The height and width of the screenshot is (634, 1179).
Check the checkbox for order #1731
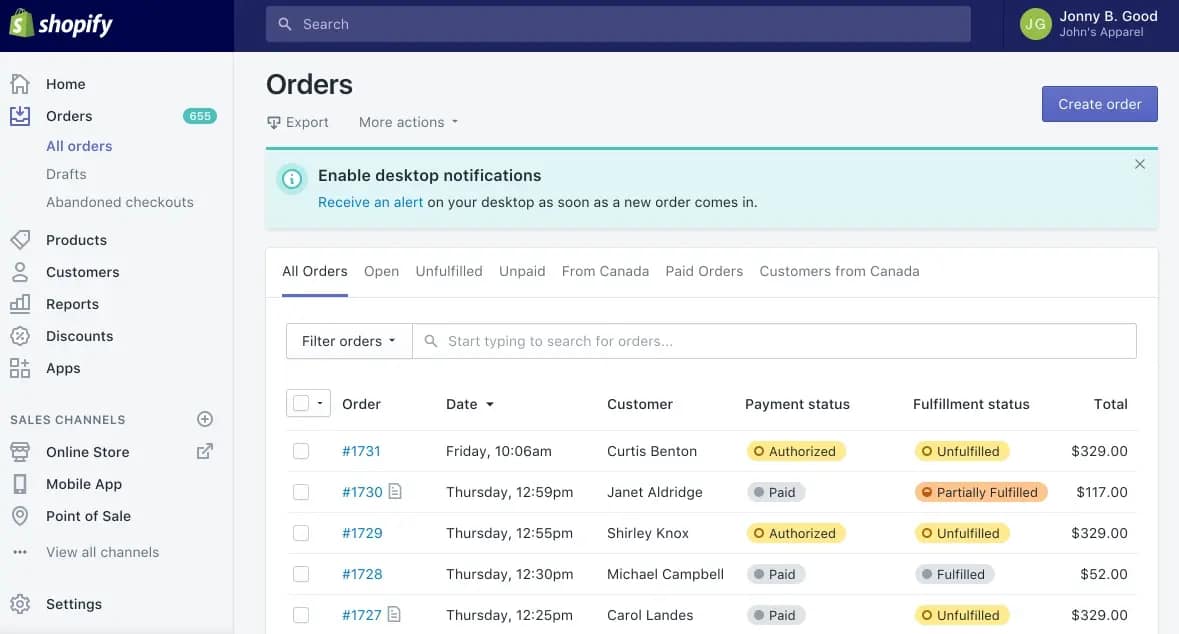click(x=302, y=451)
